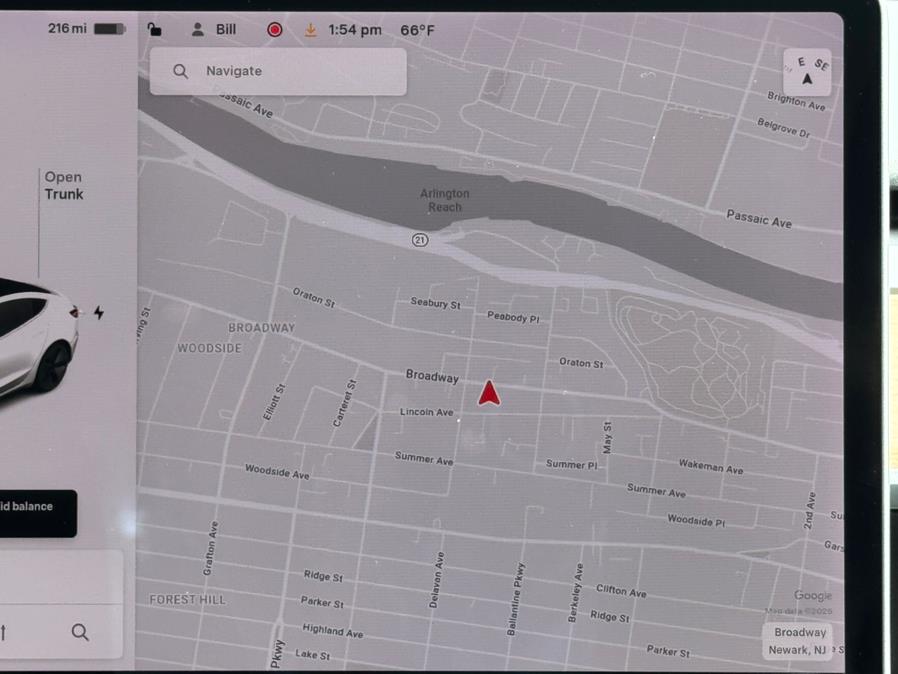
Task: Tap the 66°F temperature reading
Action: pos(418,30)
